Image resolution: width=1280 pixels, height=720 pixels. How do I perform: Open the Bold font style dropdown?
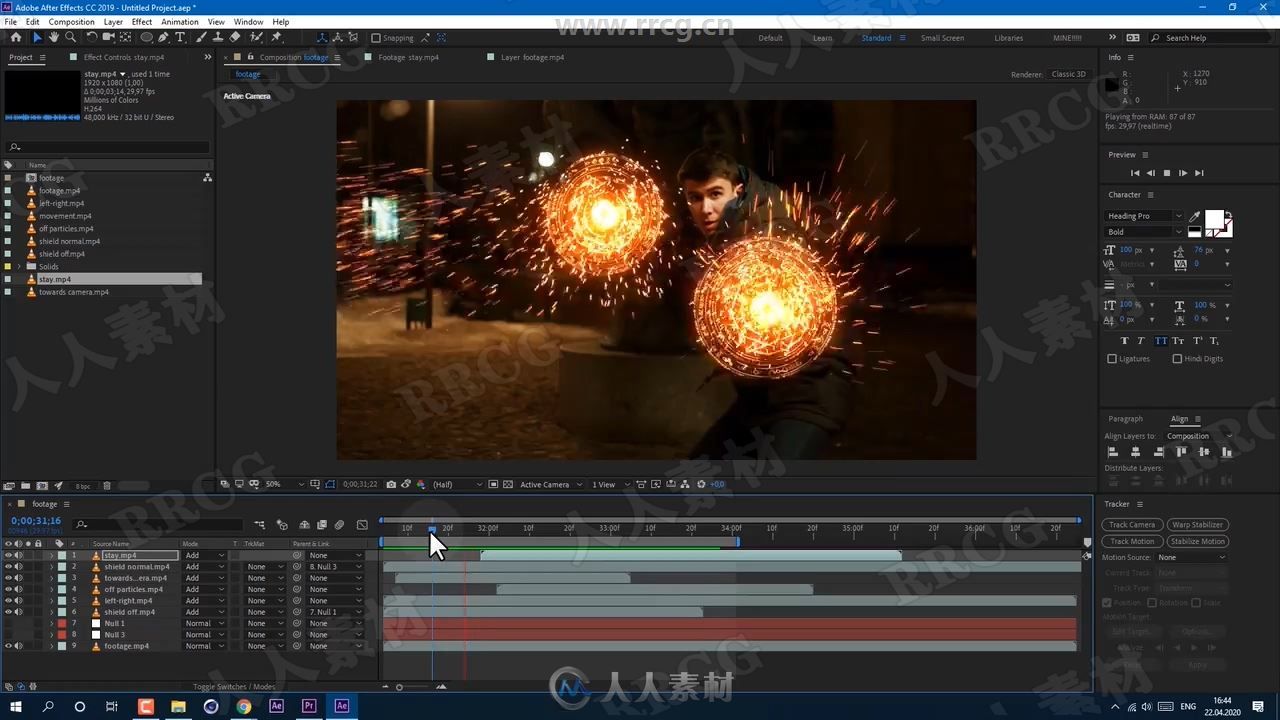click(x=1144, y=232)
